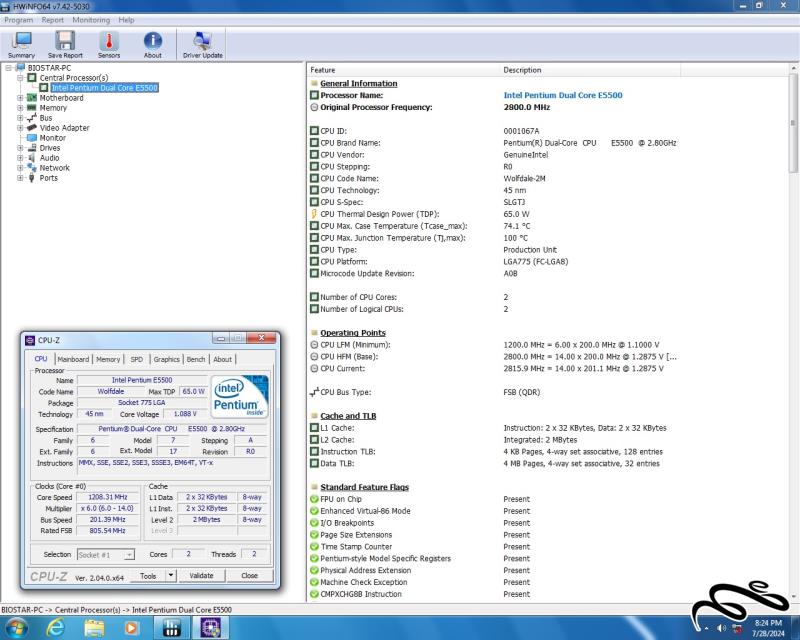Image resolution: width=800 pixels, height=640 pixels.
Task: Open the CPU-Z Tools dropdown arrow
Action: (171, 576)
